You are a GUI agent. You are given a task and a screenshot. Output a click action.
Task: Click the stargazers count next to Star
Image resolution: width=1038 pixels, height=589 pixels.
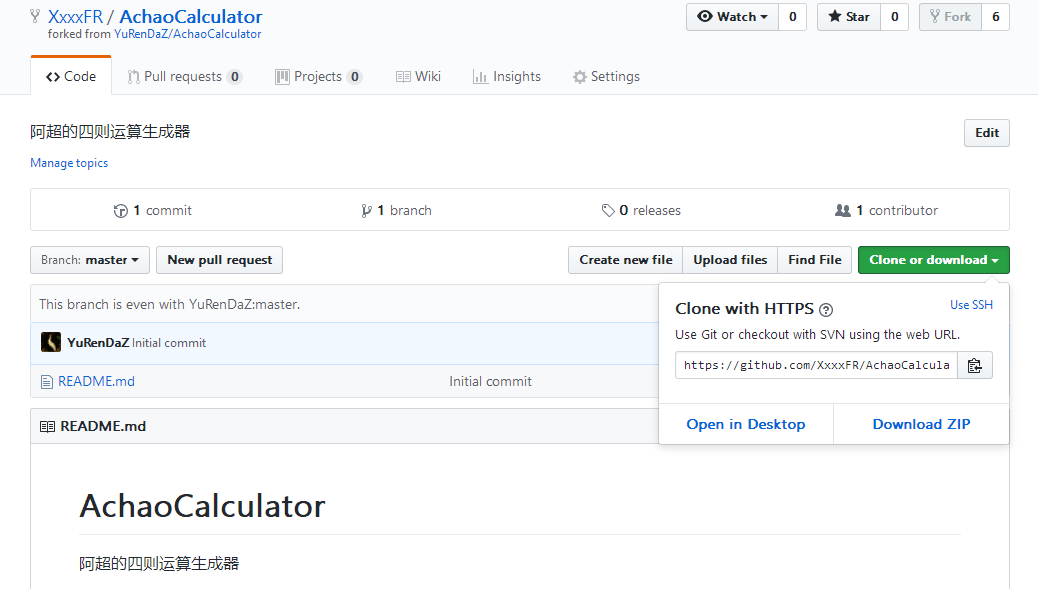click(x=894, y=17)
